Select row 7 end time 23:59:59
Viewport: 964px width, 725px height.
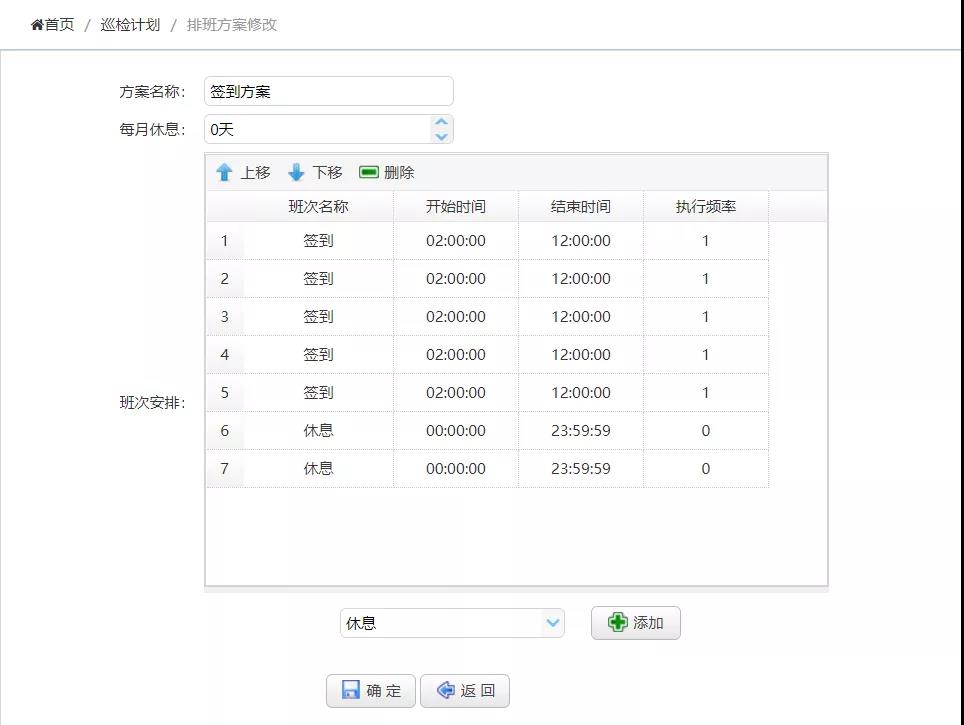click(580, 469)
